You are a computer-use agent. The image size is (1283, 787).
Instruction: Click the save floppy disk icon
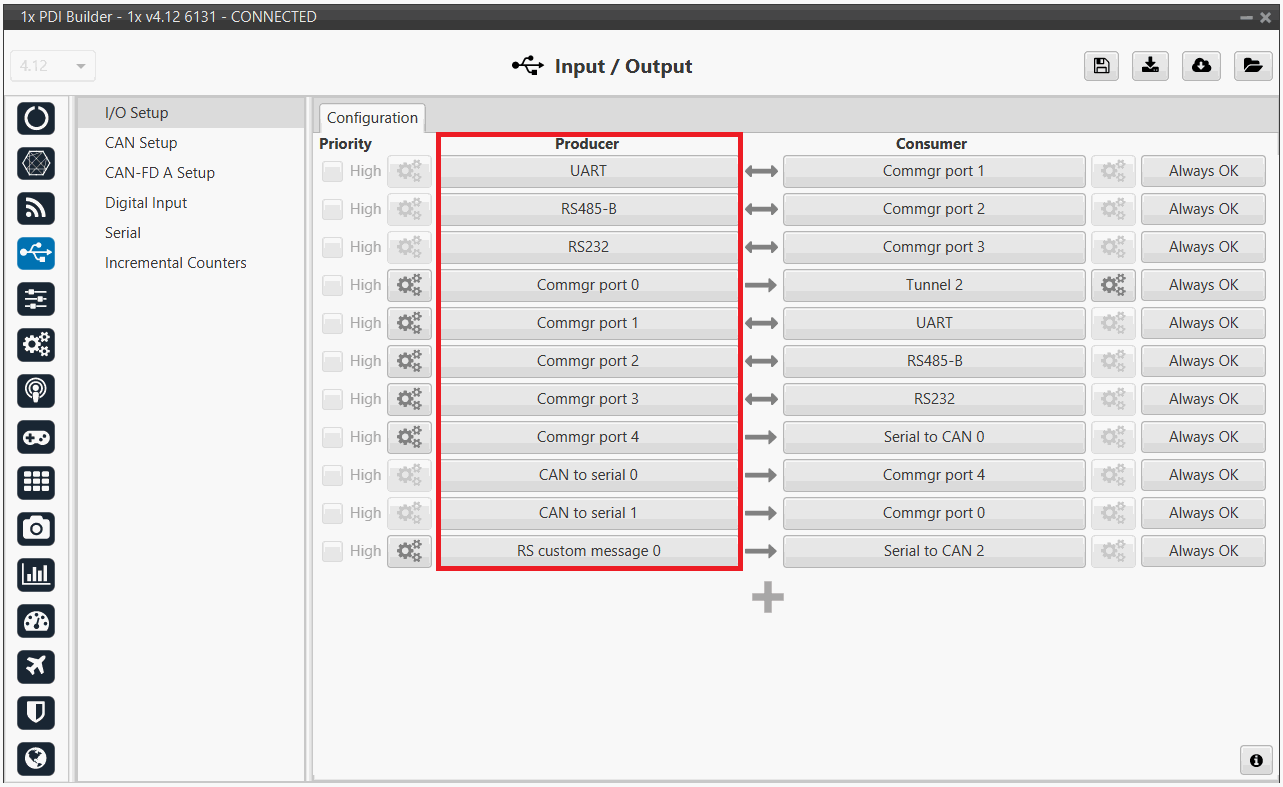click(1101, 66)
